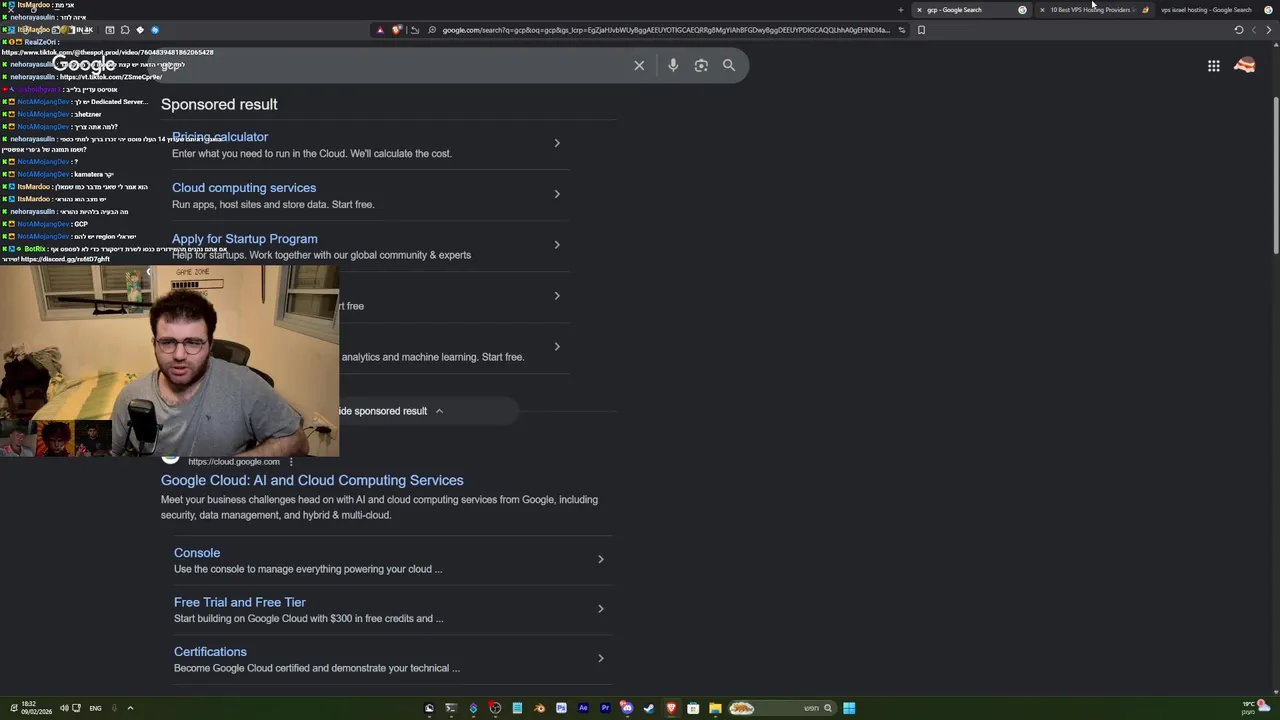Open 'Apply for Startup Program' link
This screenshot has height=720, width=1280.
pyautogui.click(x=245, y=239)
